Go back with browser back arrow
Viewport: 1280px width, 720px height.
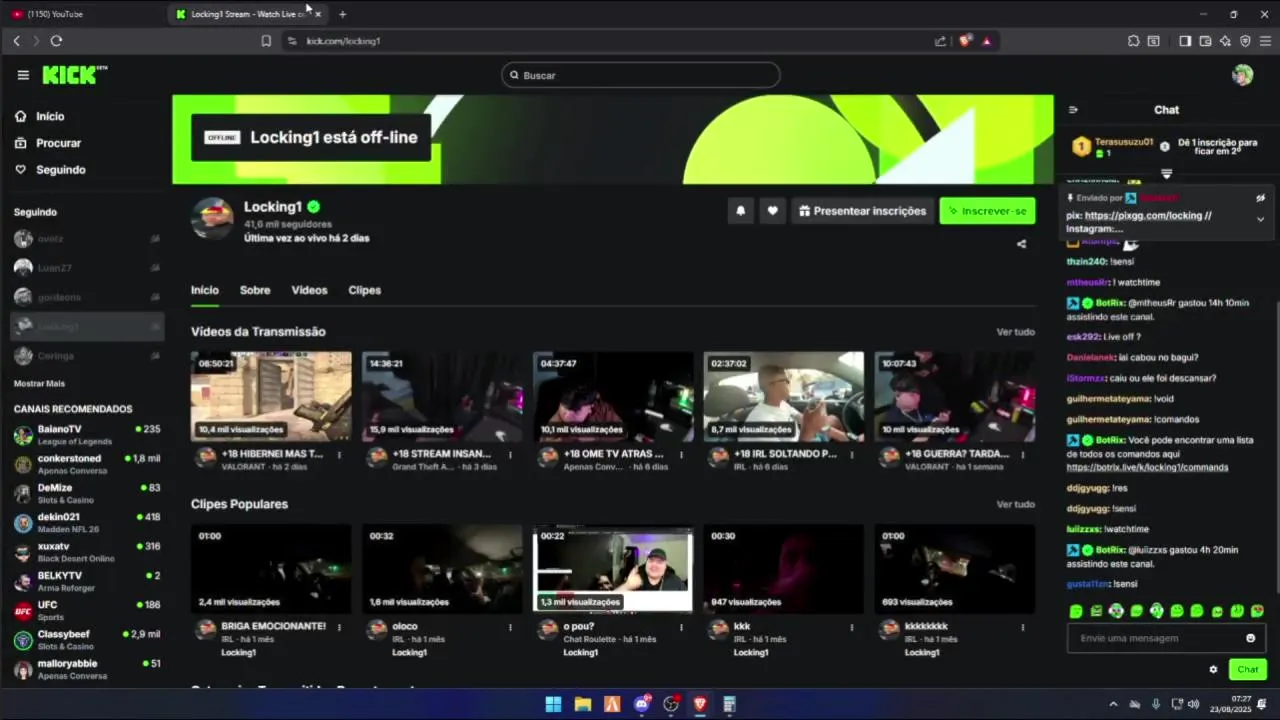tap(16, 41)
